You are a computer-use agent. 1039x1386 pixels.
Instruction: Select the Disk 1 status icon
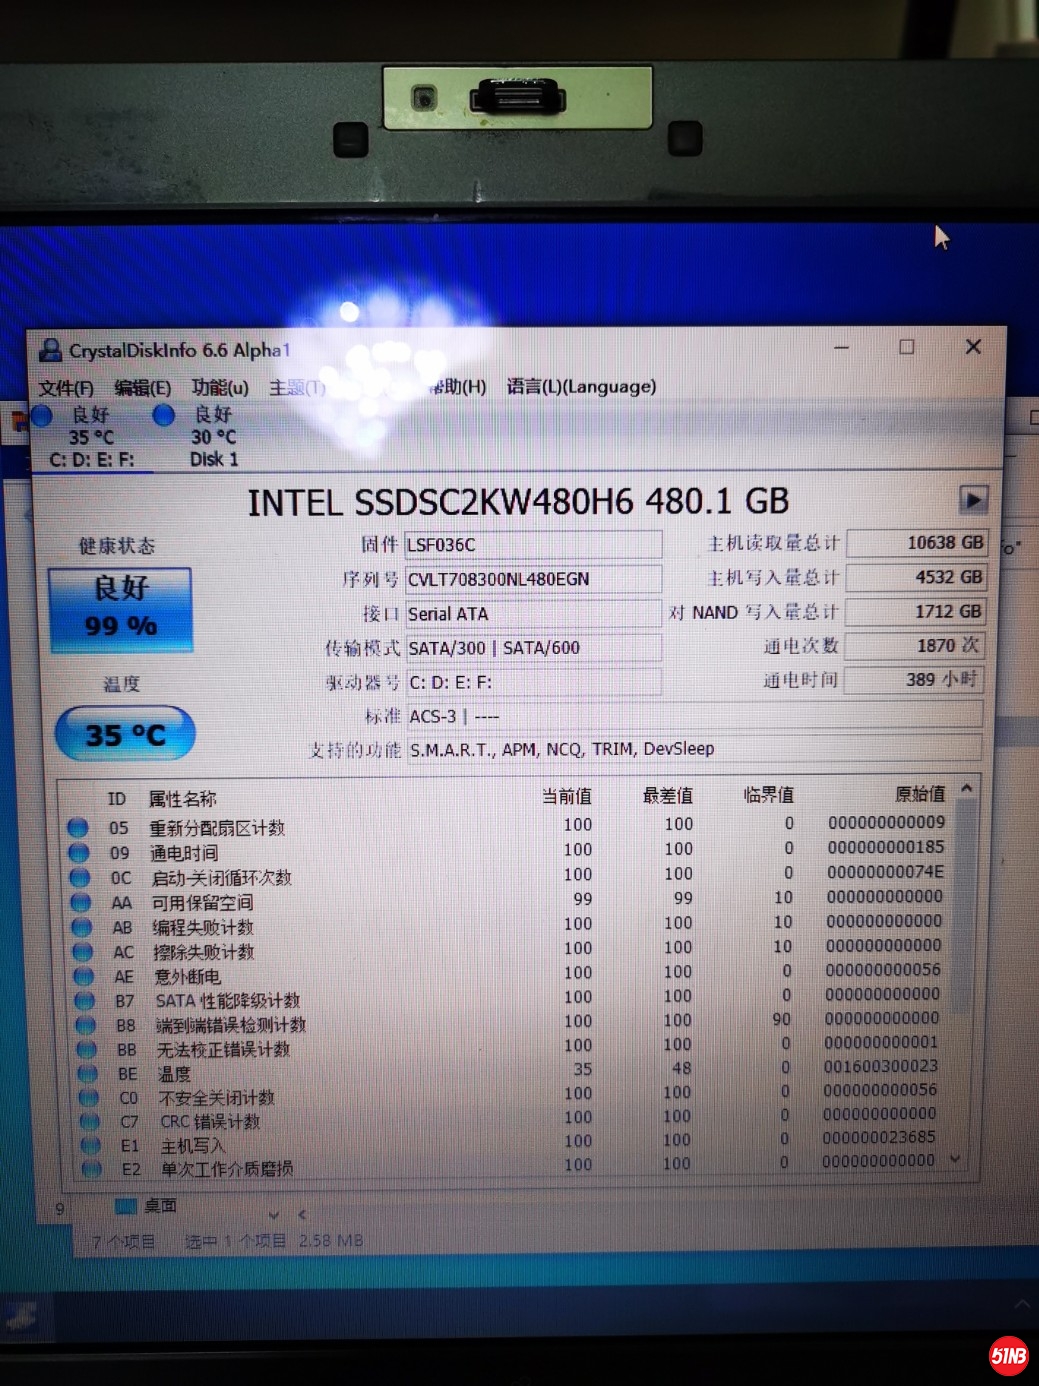click(164, 415)
